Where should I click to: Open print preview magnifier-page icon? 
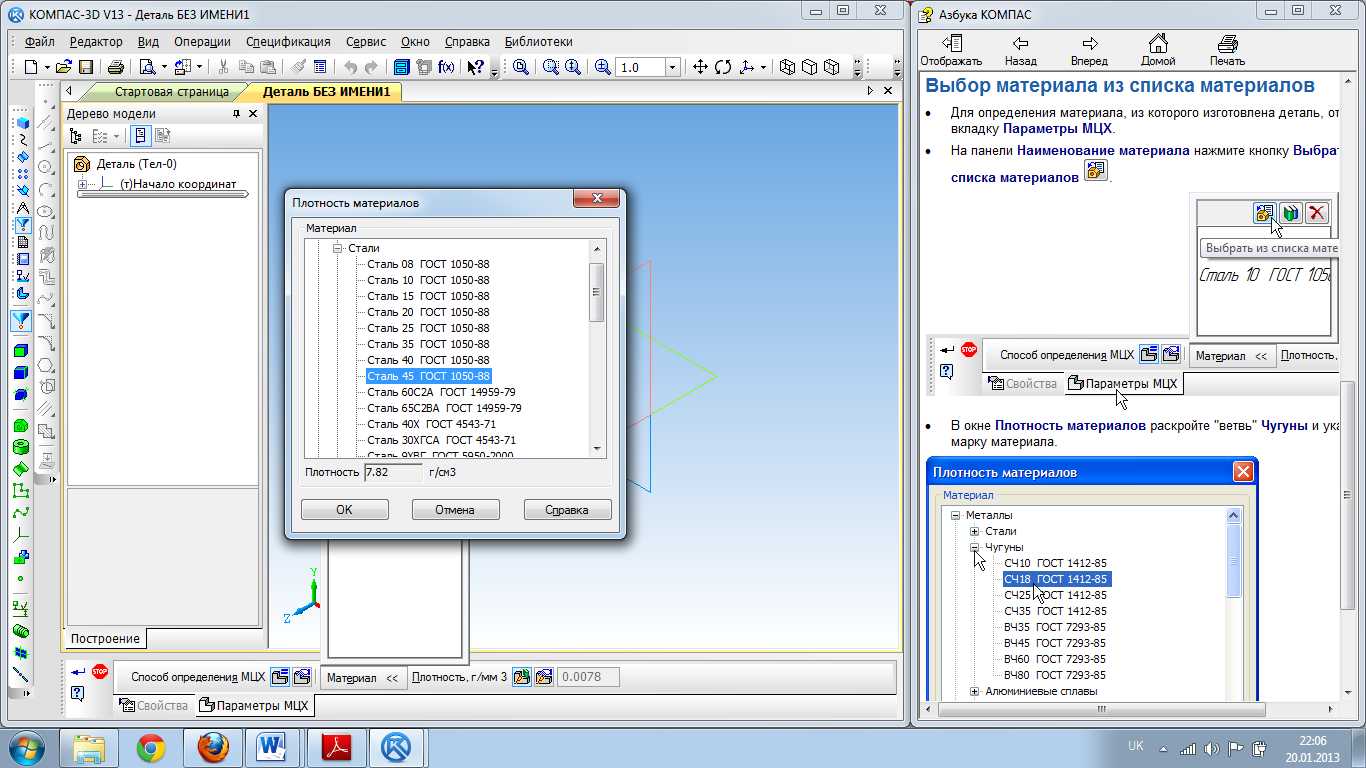147,67
